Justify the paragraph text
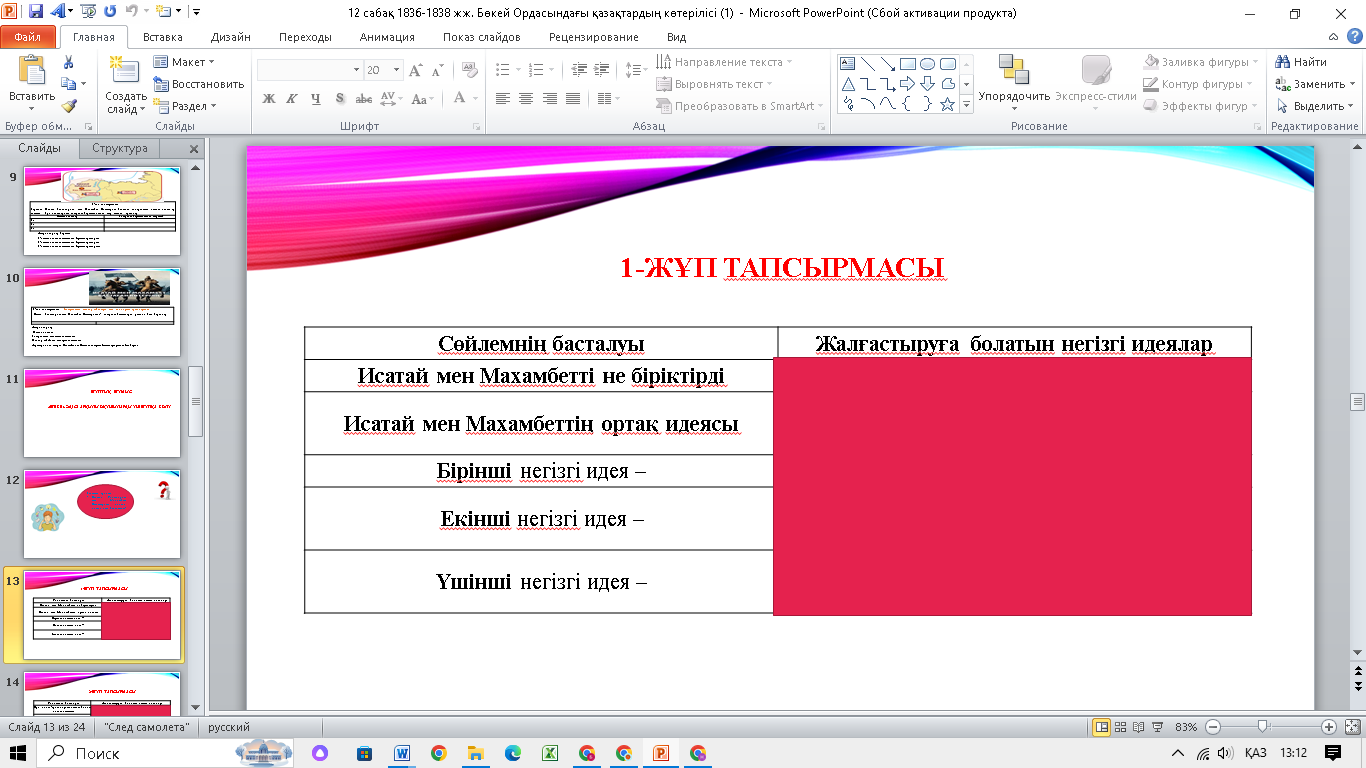The width and height of the screenshot is (1366, 768). pyautogui.click(x=573, y=99)
